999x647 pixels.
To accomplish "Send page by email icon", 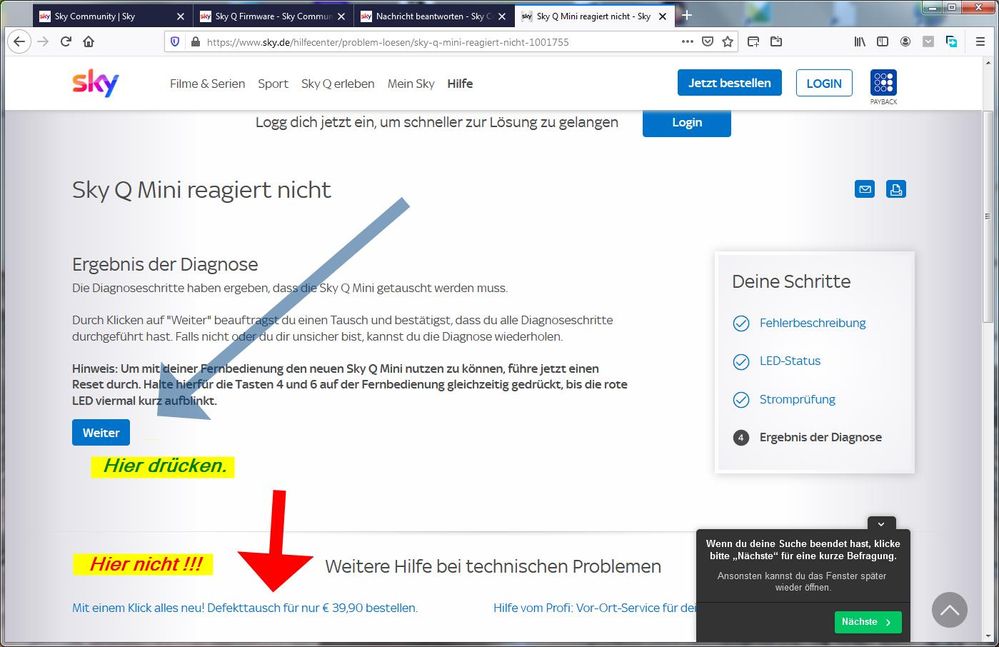I will coord(865,189).
